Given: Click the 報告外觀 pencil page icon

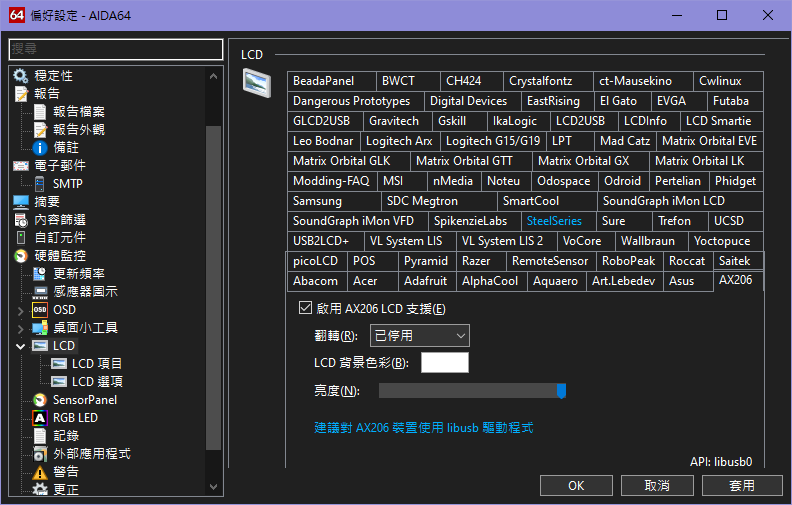Looking at the screenshot, I should 40,130.
